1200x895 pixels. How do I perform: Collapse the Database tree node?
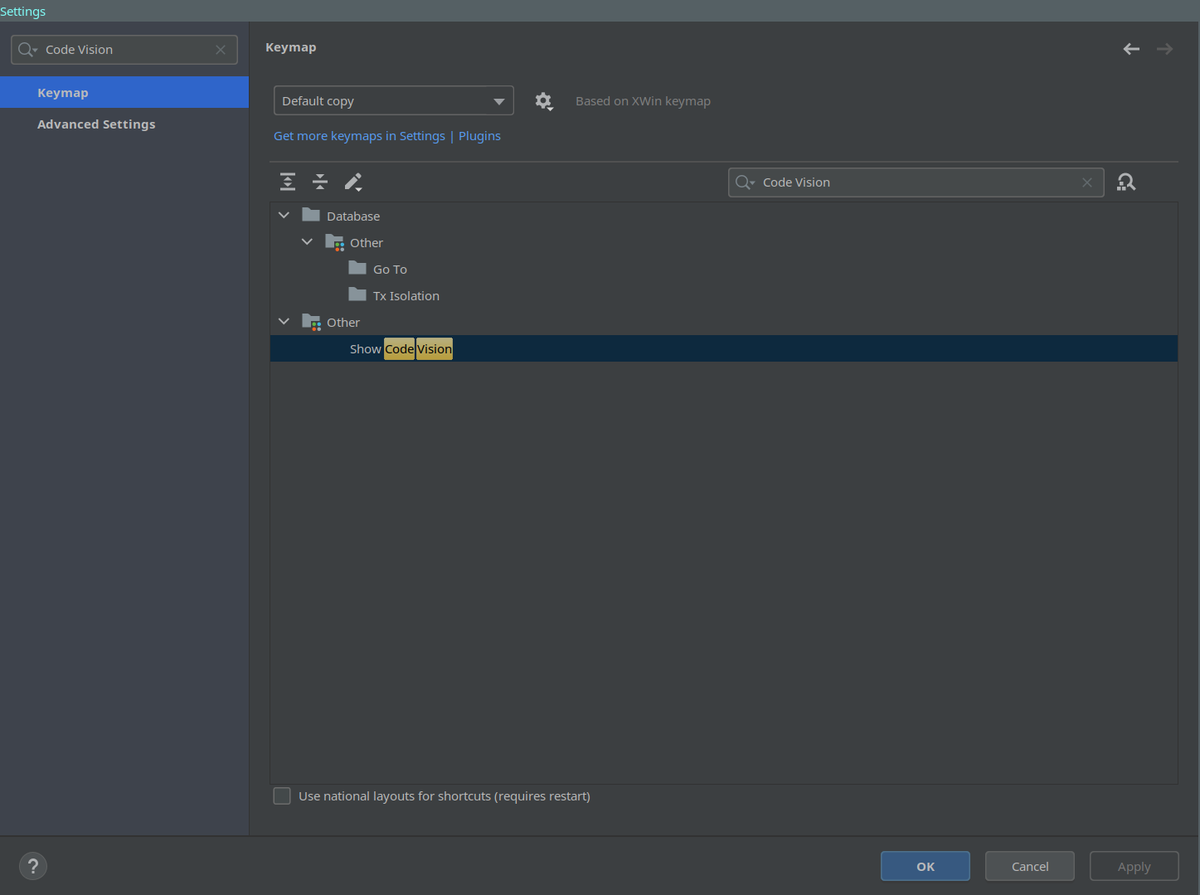284,215
